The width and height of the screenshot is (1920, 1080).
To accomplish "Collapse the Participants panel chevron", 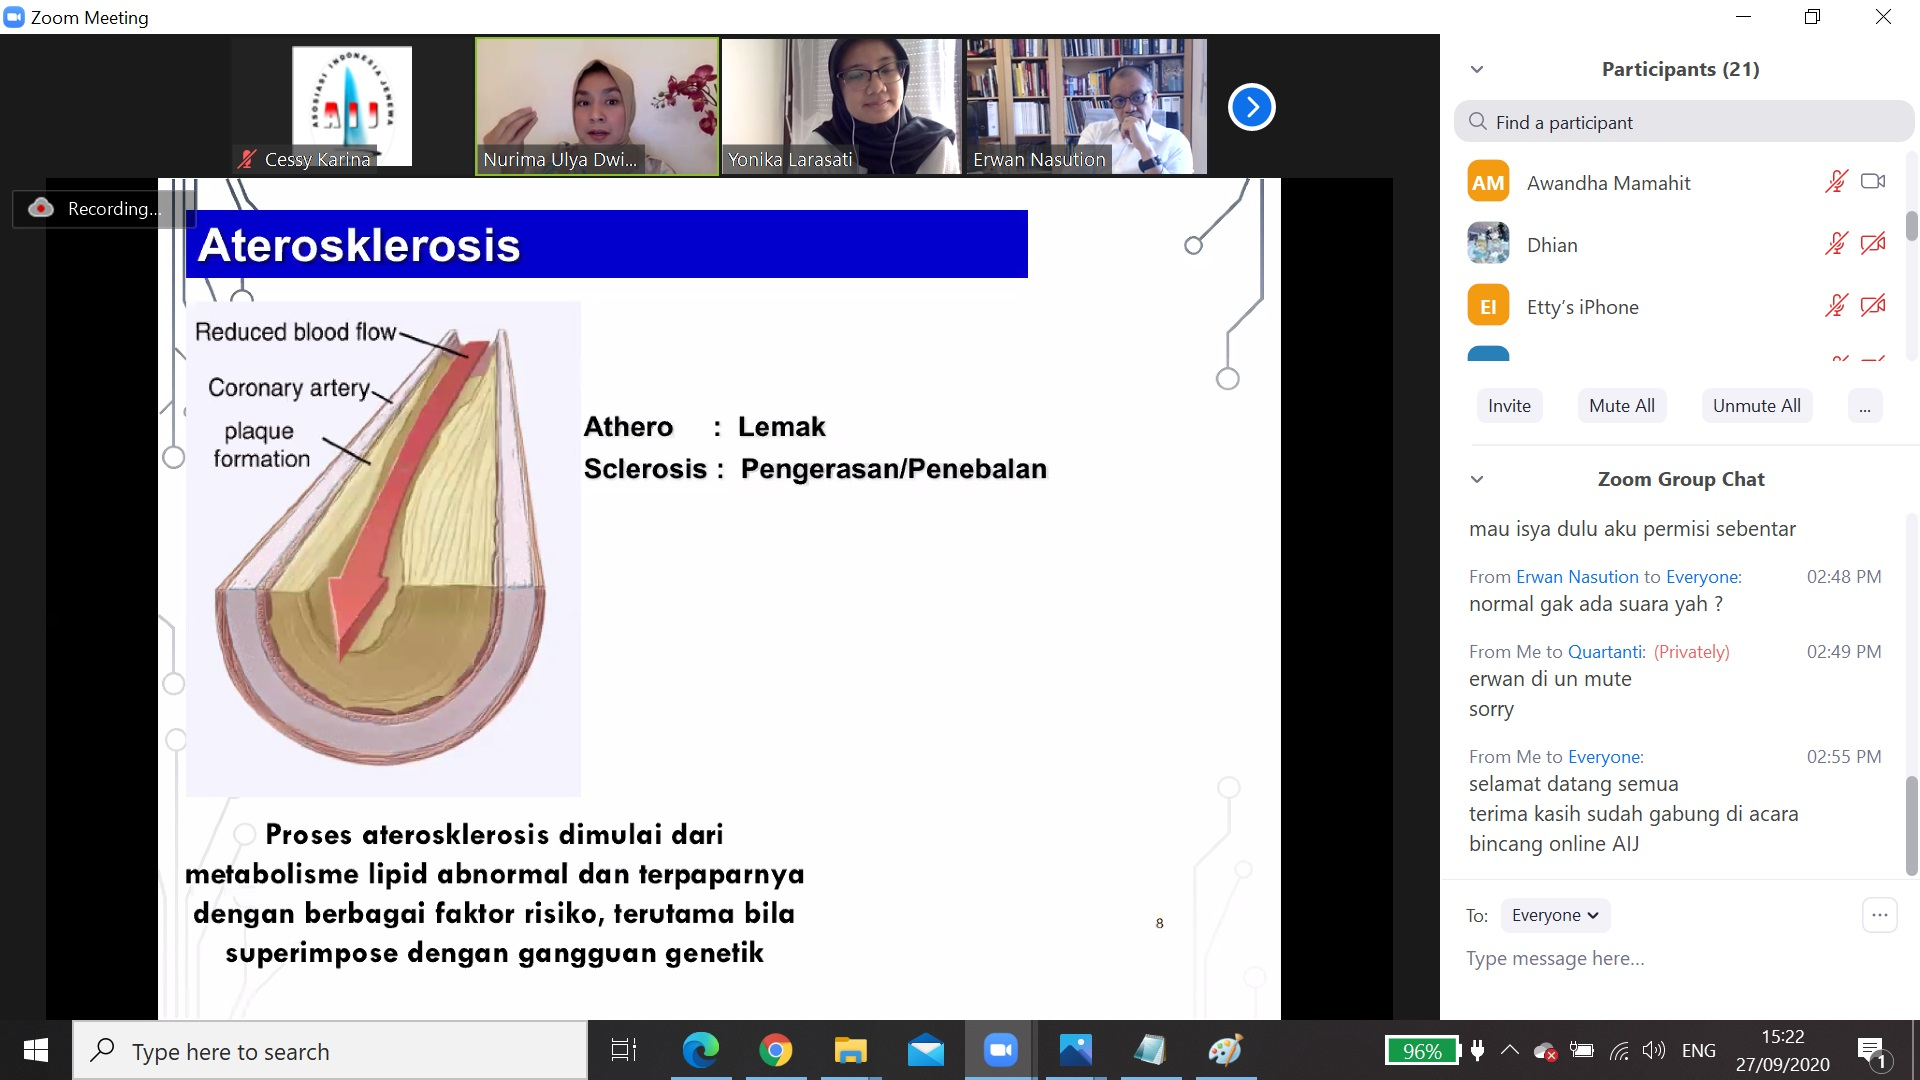I will [1477, 69].
